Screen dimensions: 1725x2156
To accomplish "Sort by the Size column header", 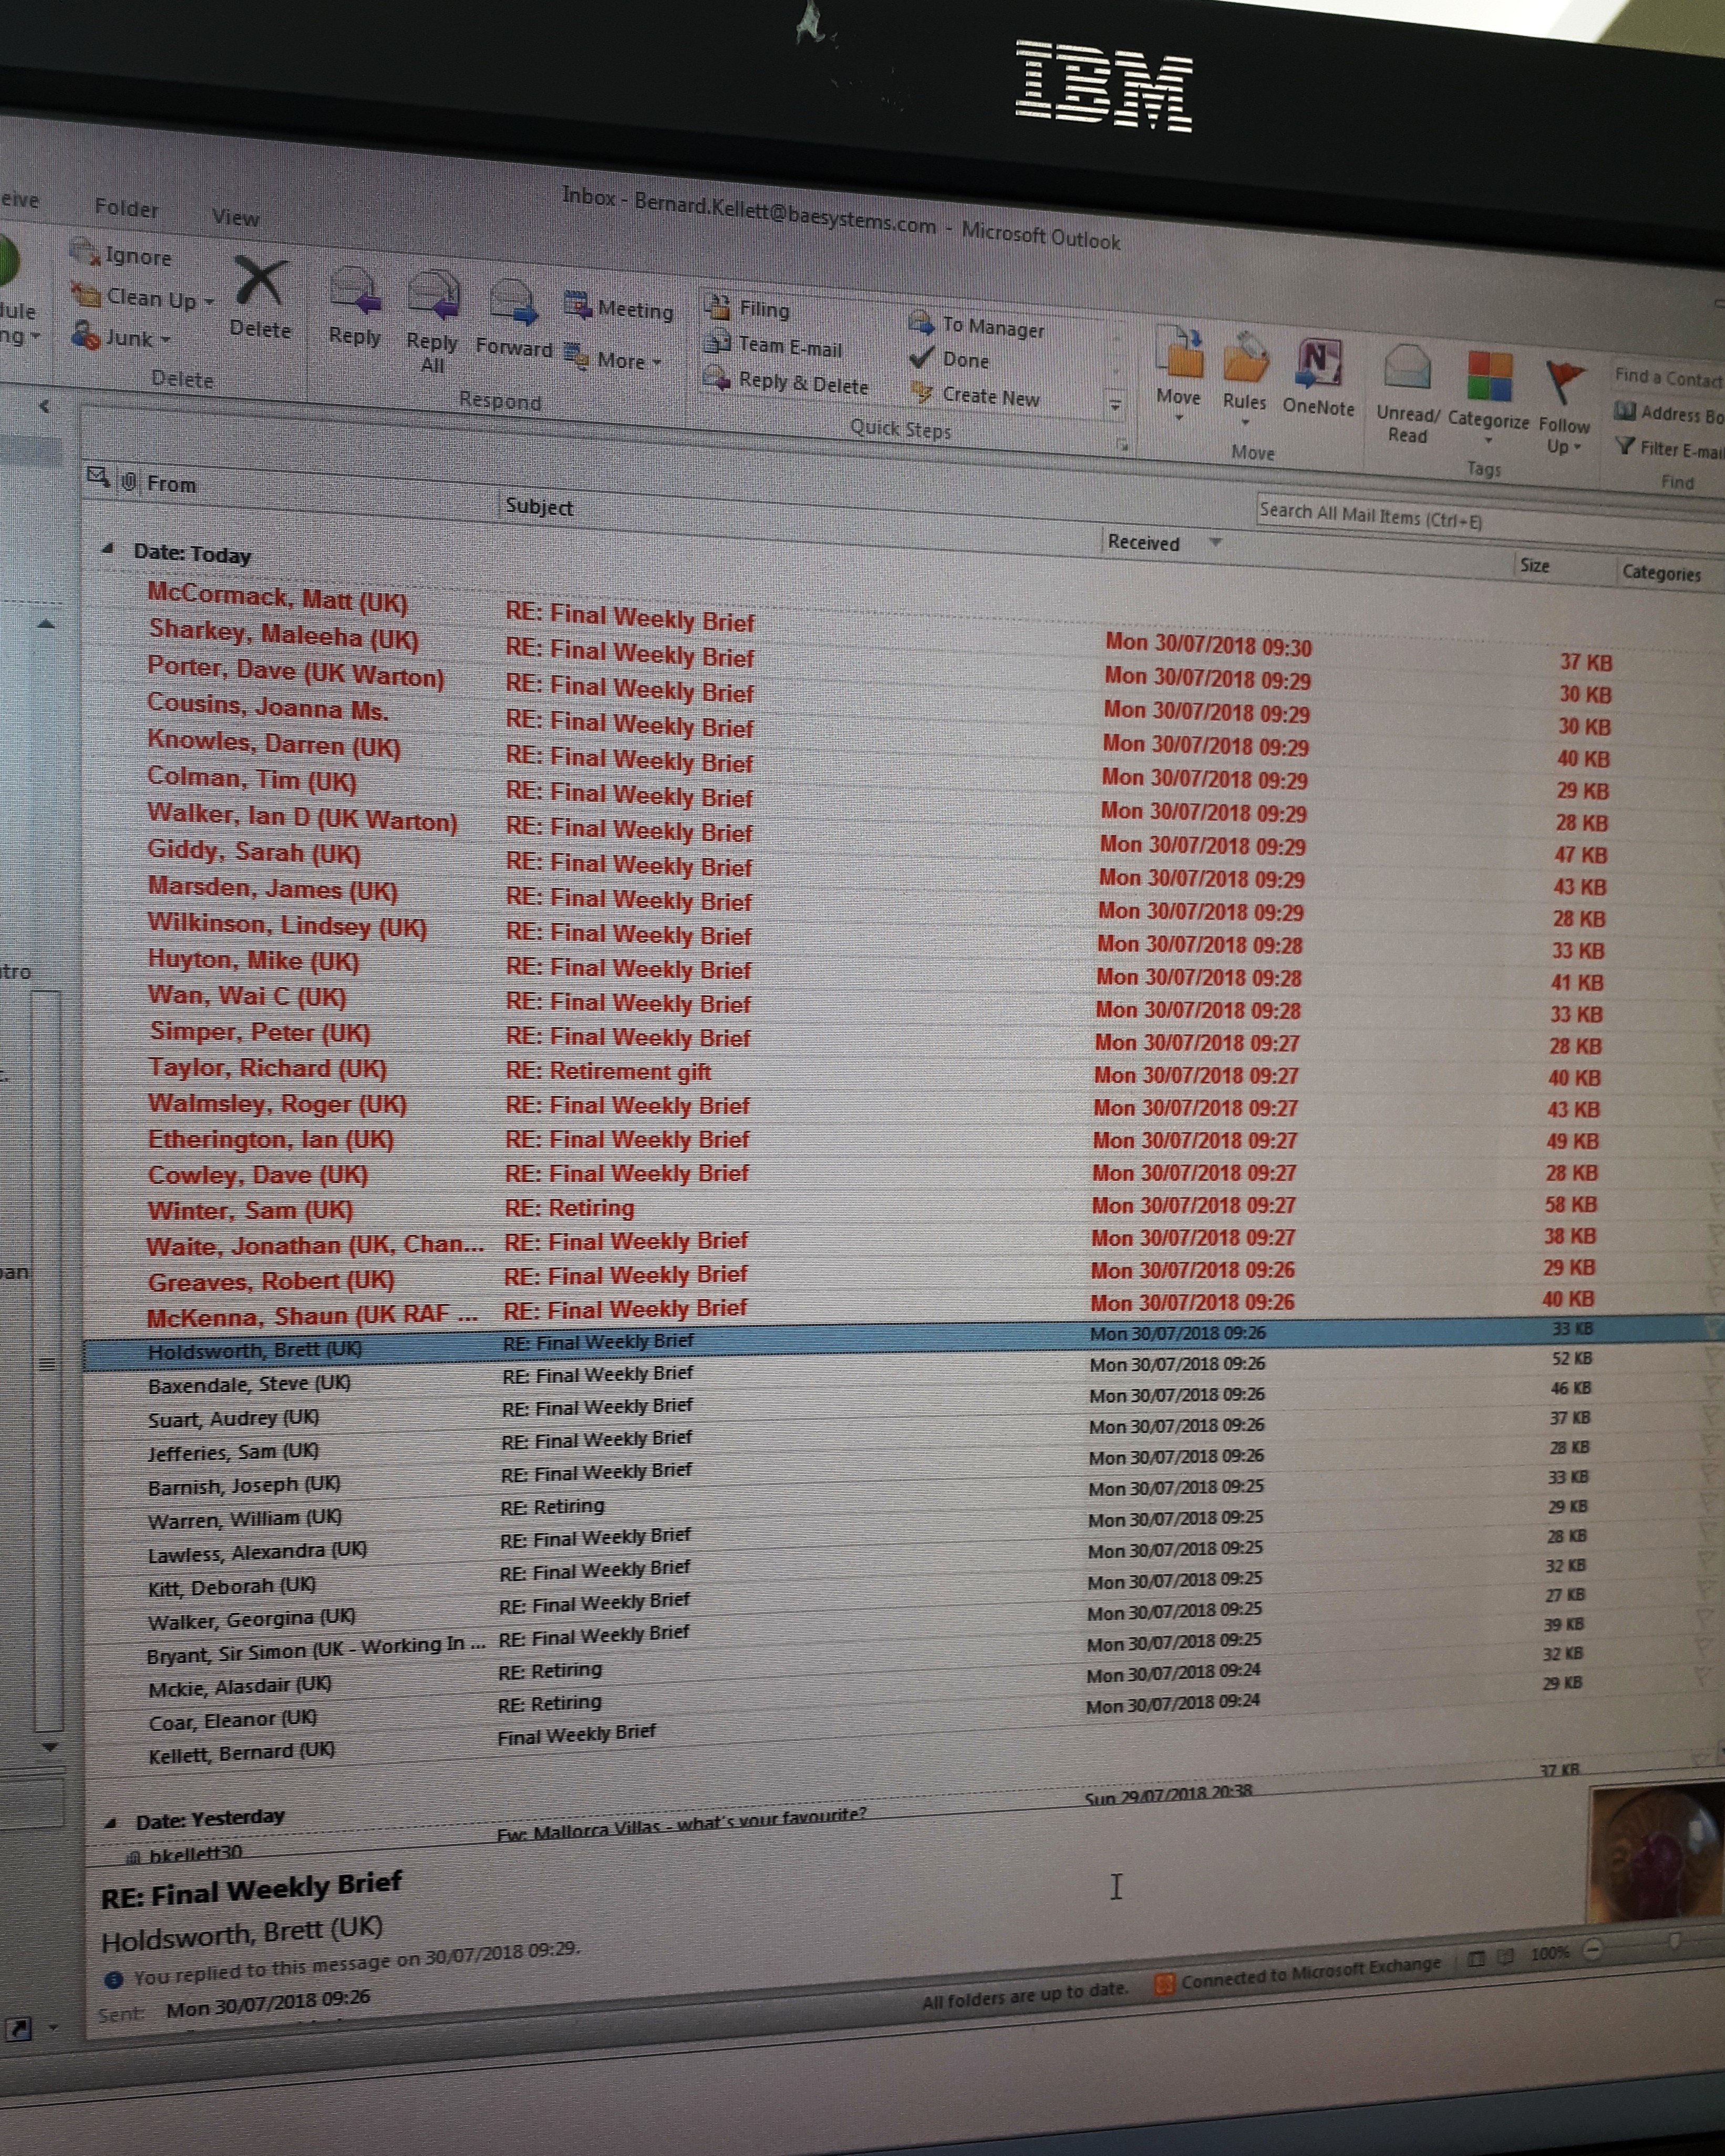I will coord(1535,565).
